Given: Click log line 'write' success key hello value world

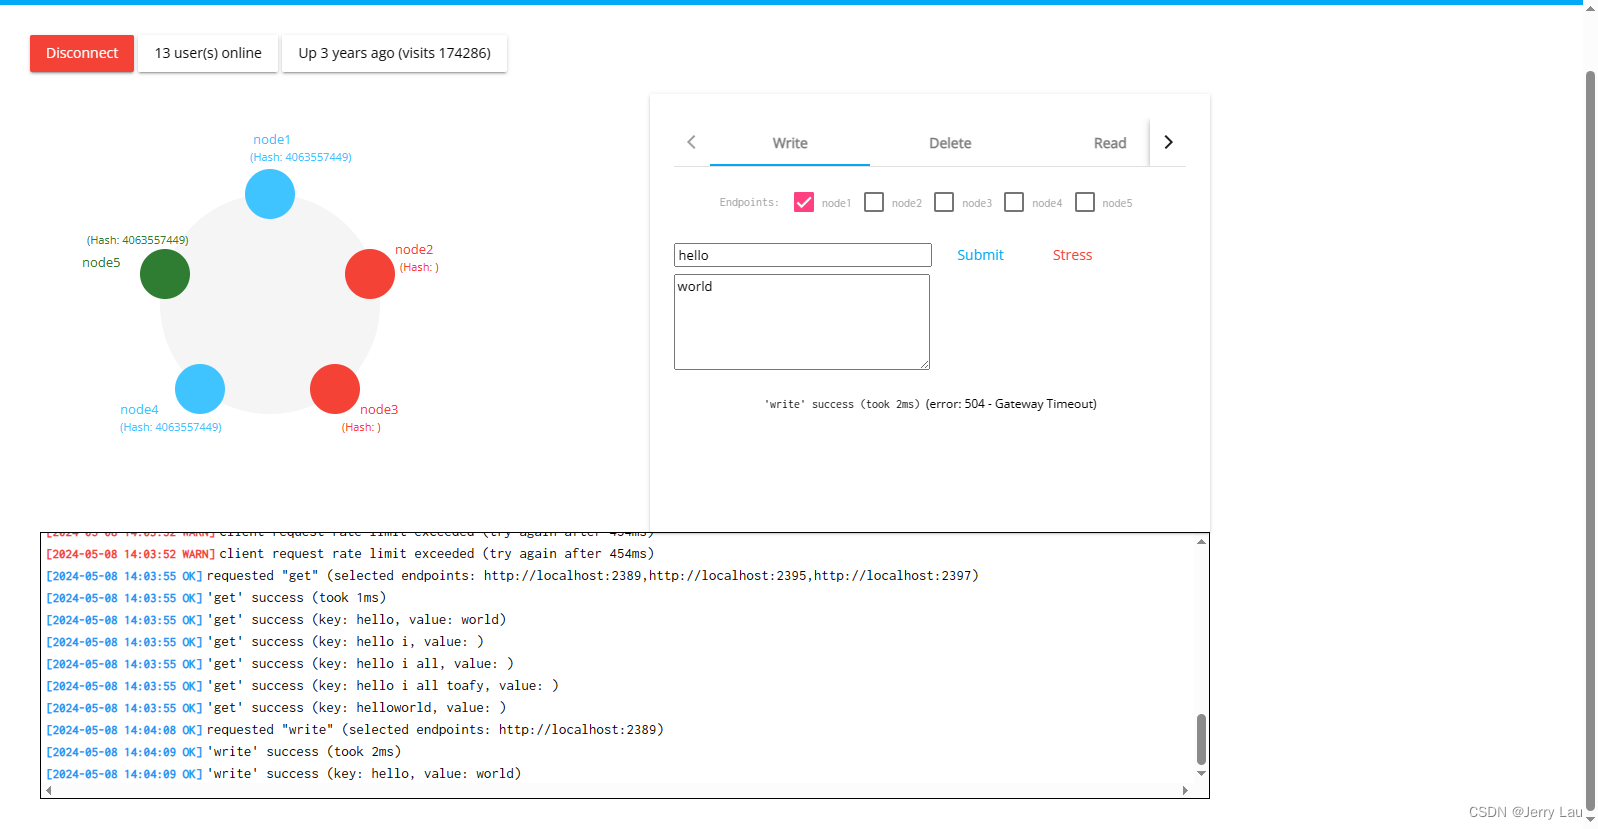Looking at the screenshot, I should coord(283,774).
